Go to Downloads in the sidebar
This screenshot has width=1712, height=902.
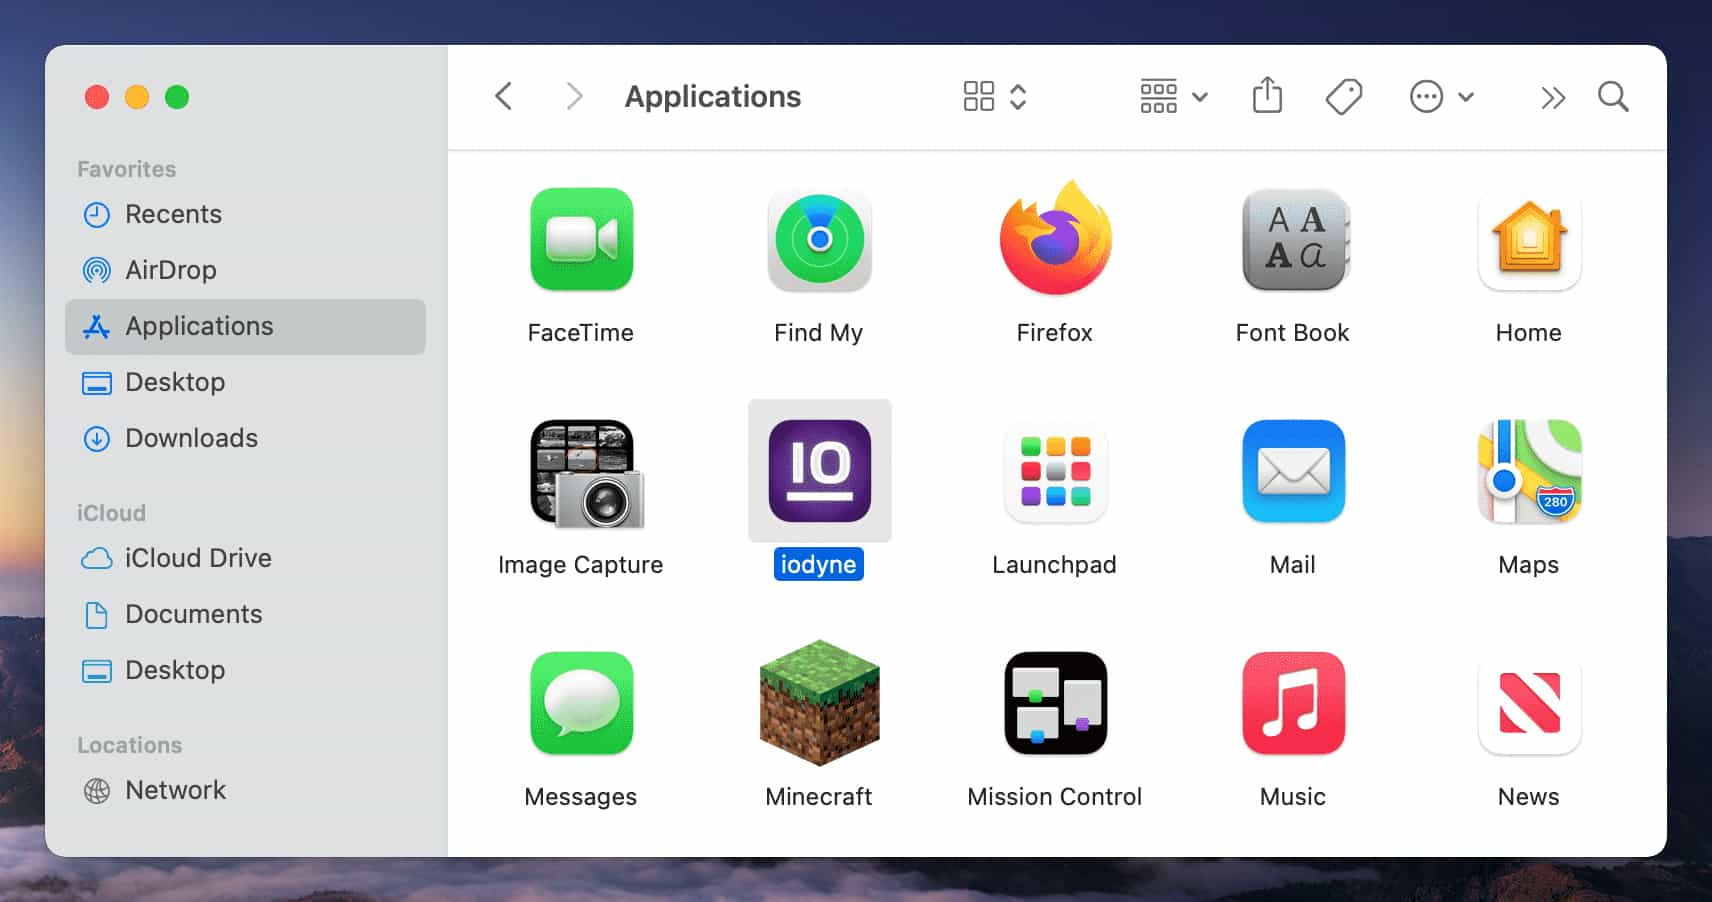(x=191, y=438)
